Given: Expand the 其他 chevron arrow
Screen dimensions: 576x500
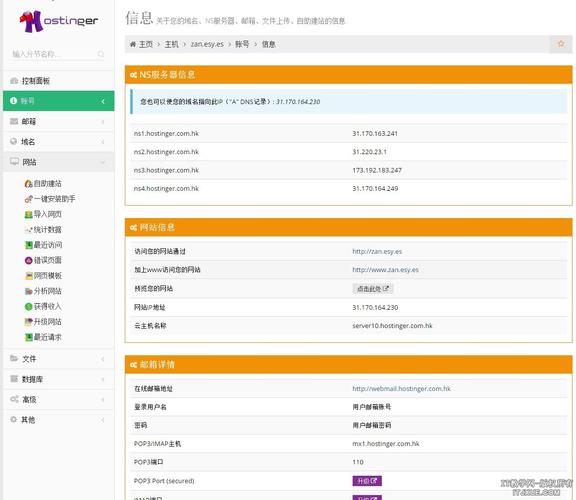Looking at the screenshot, I should [103, 420].
